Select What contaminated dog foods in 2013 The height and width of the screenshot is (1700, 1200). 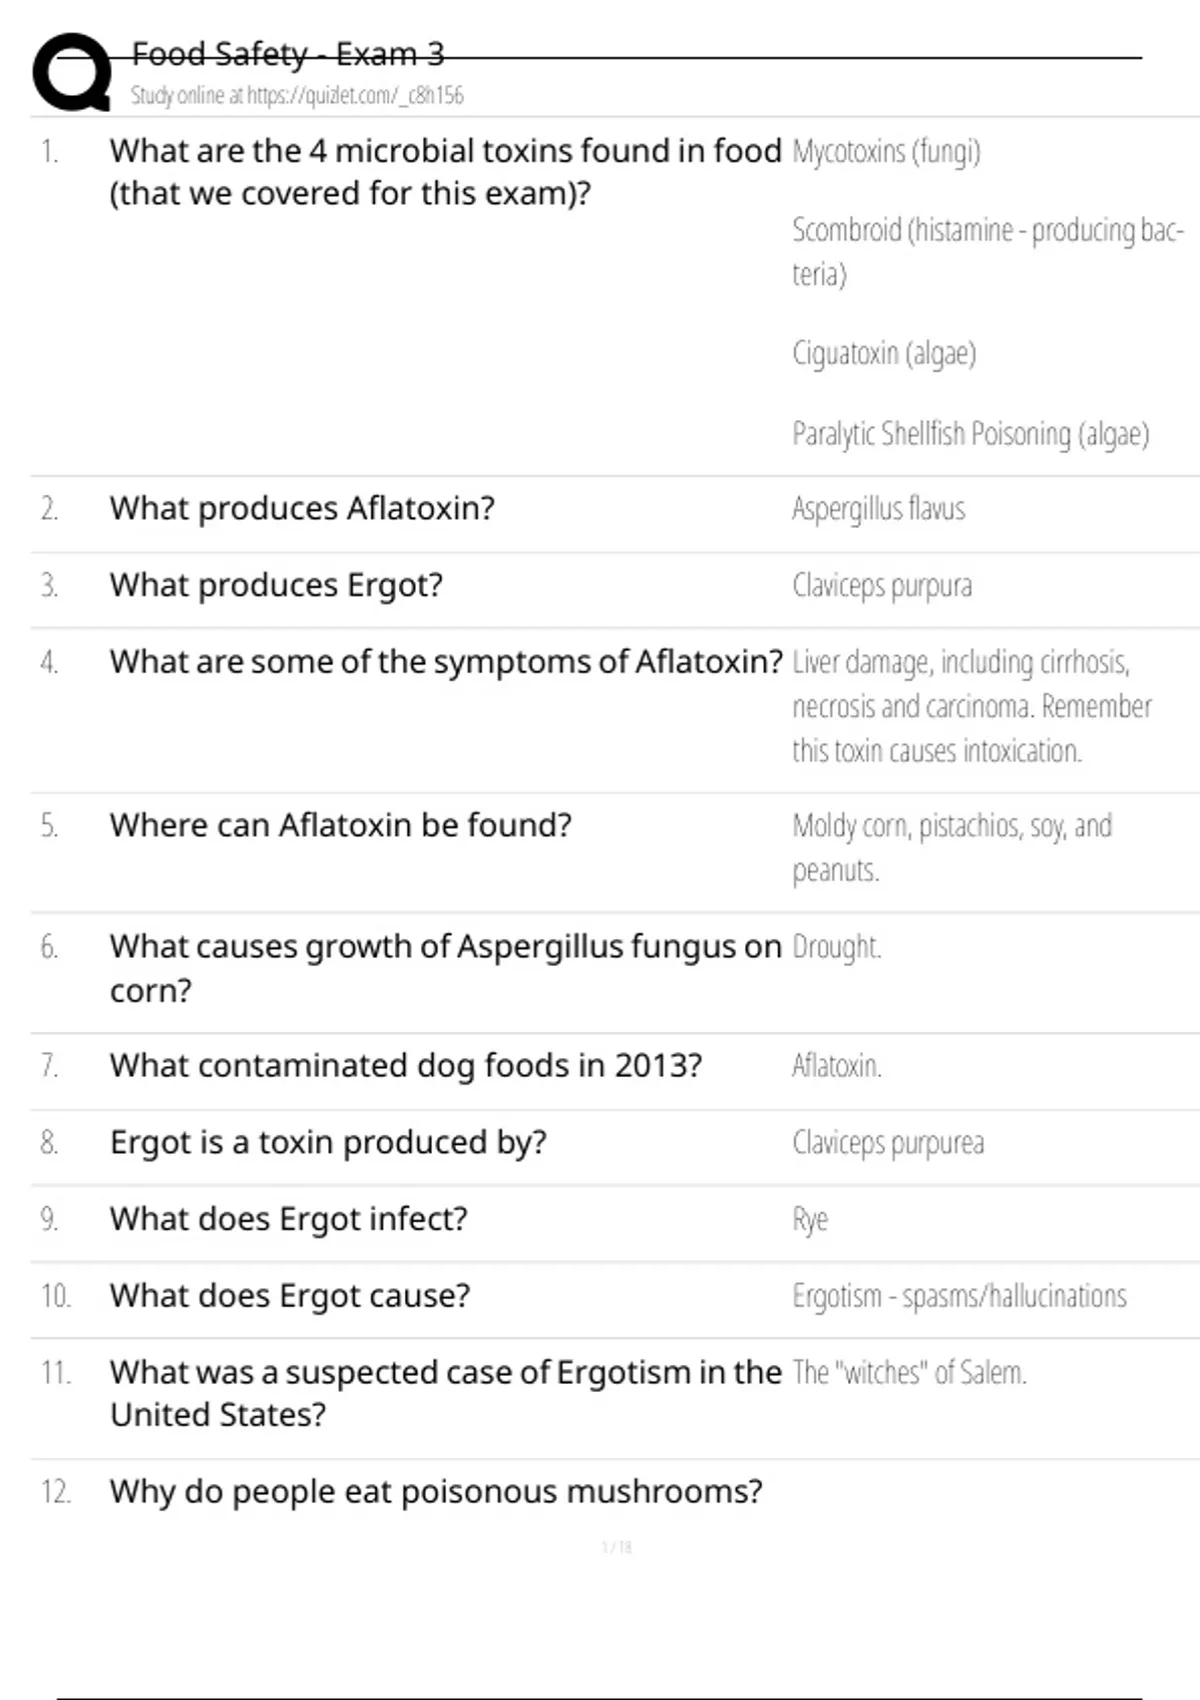click(406, 1066)
